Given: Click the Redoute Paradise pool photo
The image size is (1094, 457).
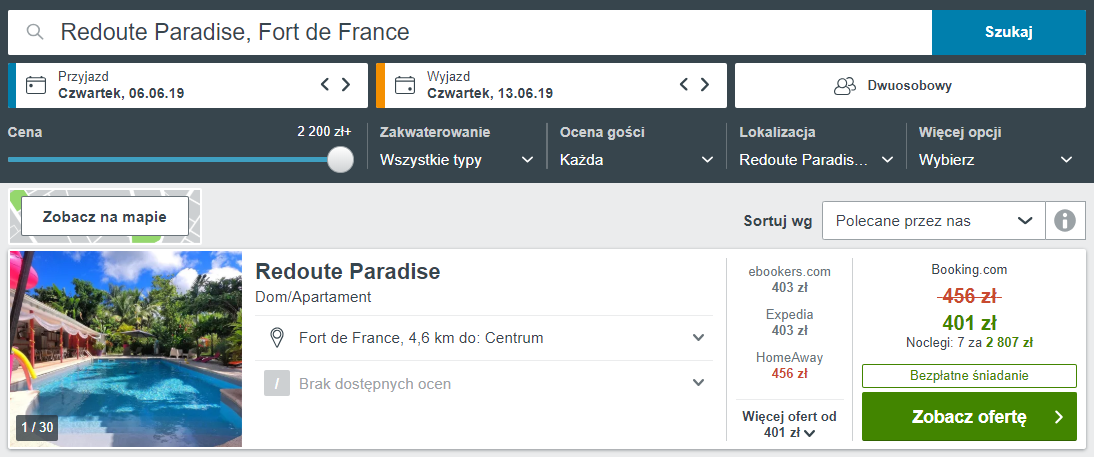Looking at the screenshot, I should coord(126,349).
